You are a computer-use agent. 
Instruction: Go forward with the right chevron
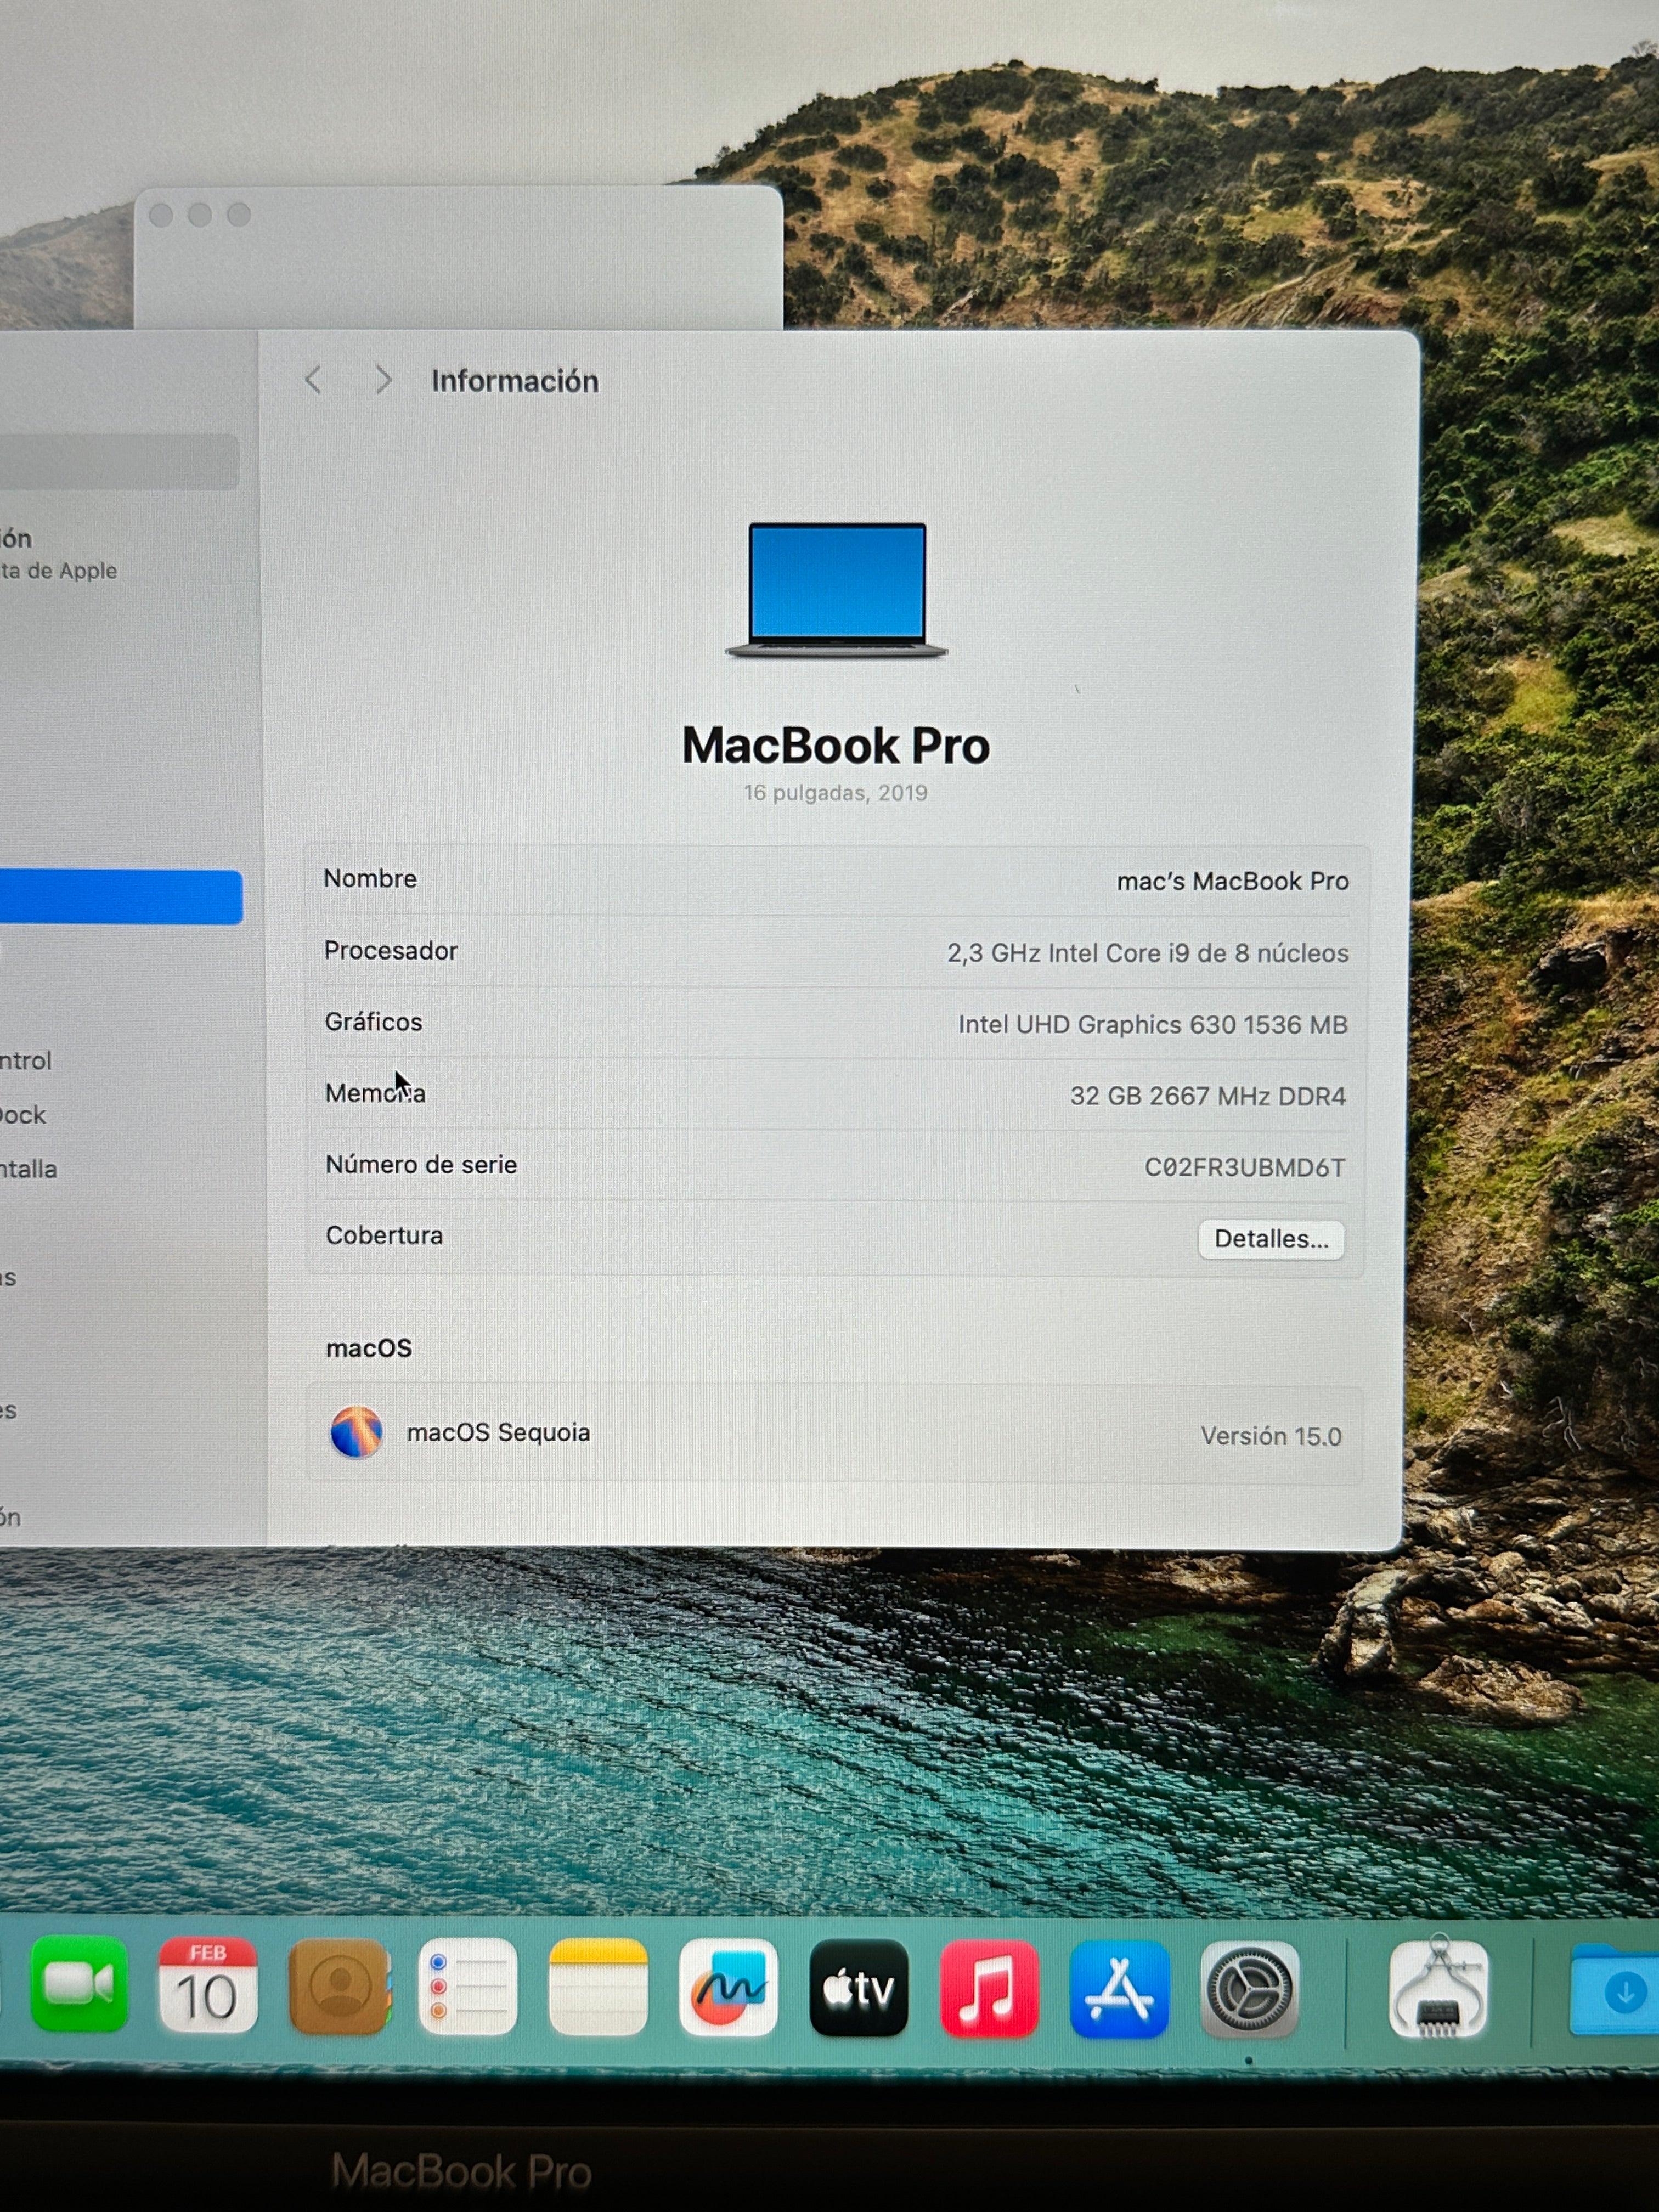[x=382, y=380]
